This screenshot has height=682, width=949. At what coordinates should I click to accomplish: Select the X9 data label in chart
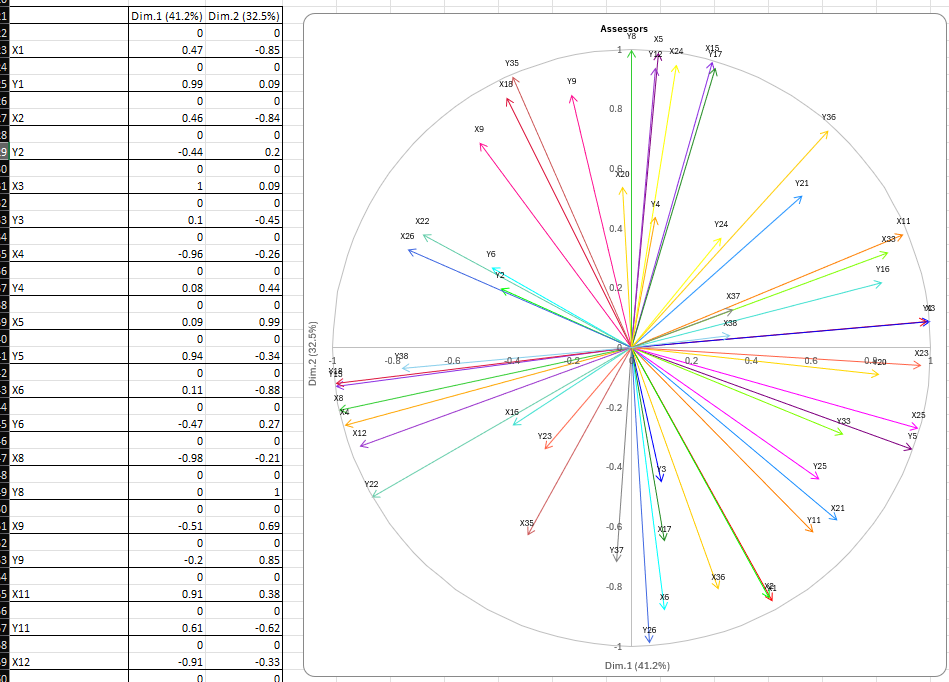coord(479,129)
